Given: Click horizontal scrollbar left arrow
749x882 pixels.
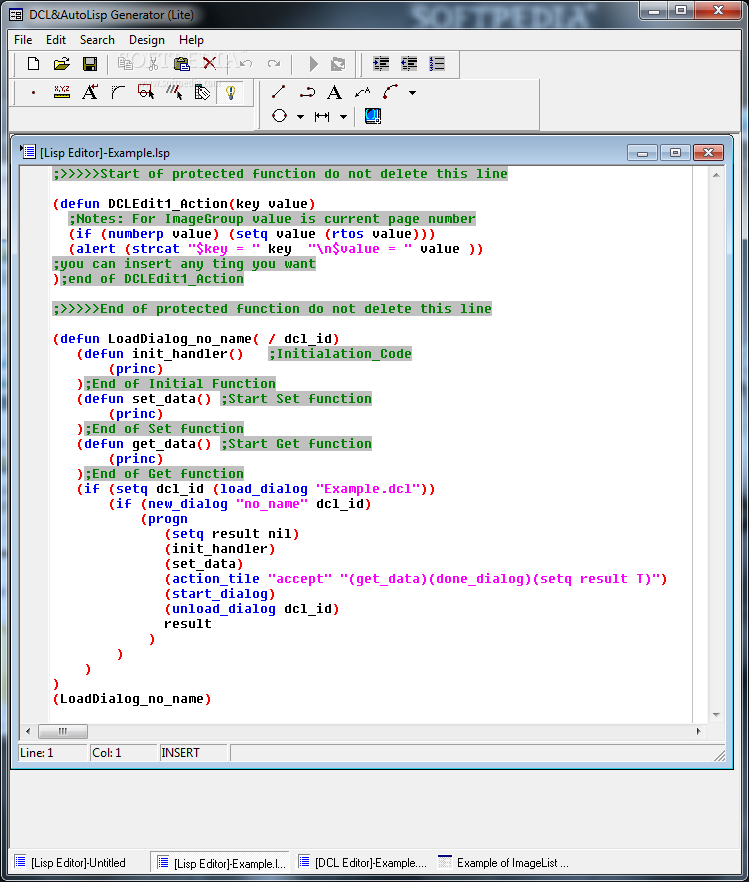Looking at the screenshot, I should pos(28,731).
